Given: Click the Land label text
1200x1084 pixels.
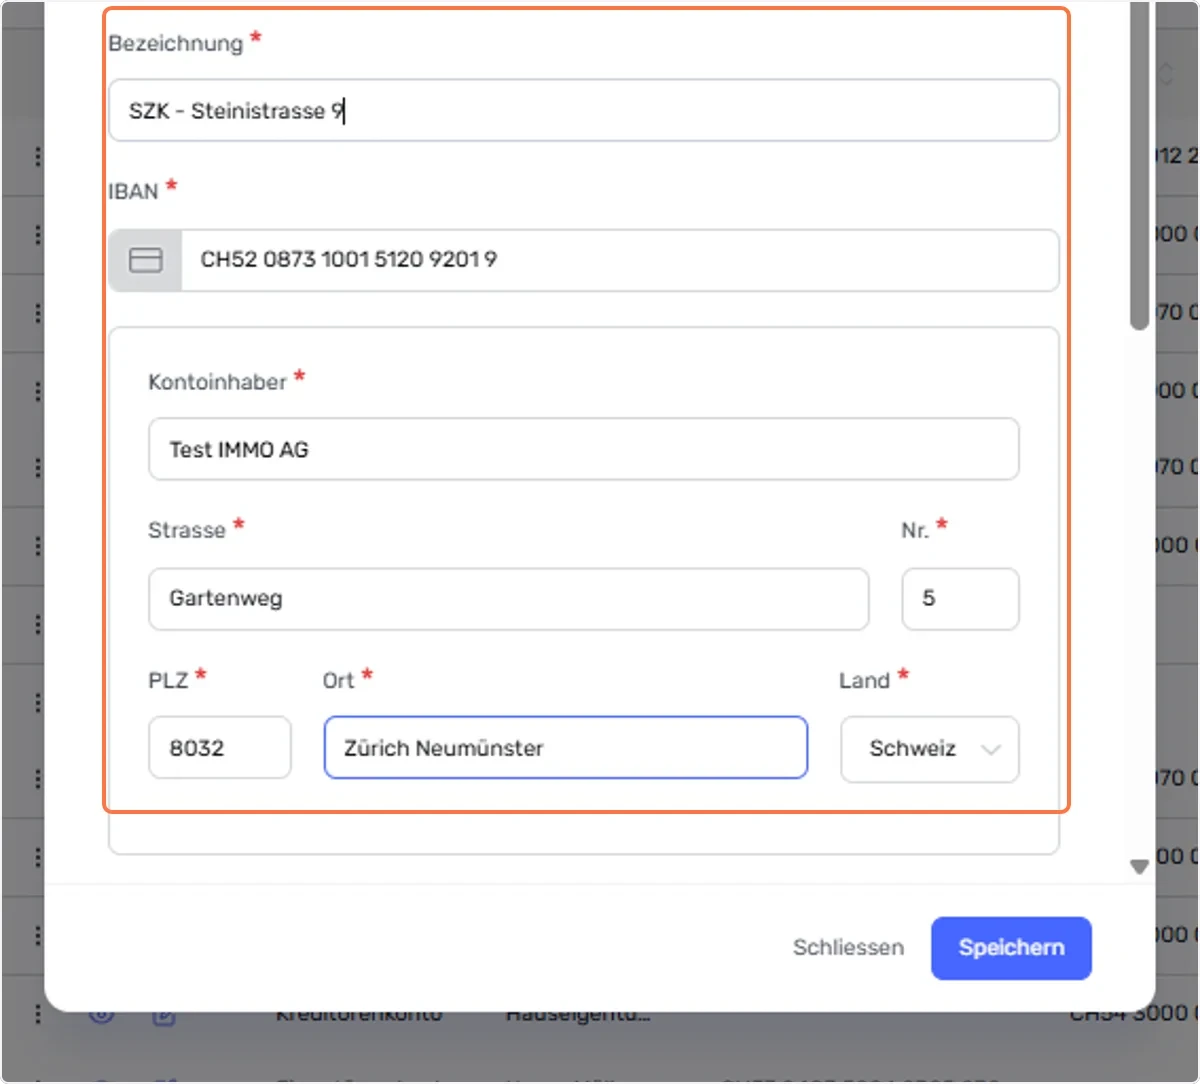Looking at the screenshot, I should click(x=864, y=680).
